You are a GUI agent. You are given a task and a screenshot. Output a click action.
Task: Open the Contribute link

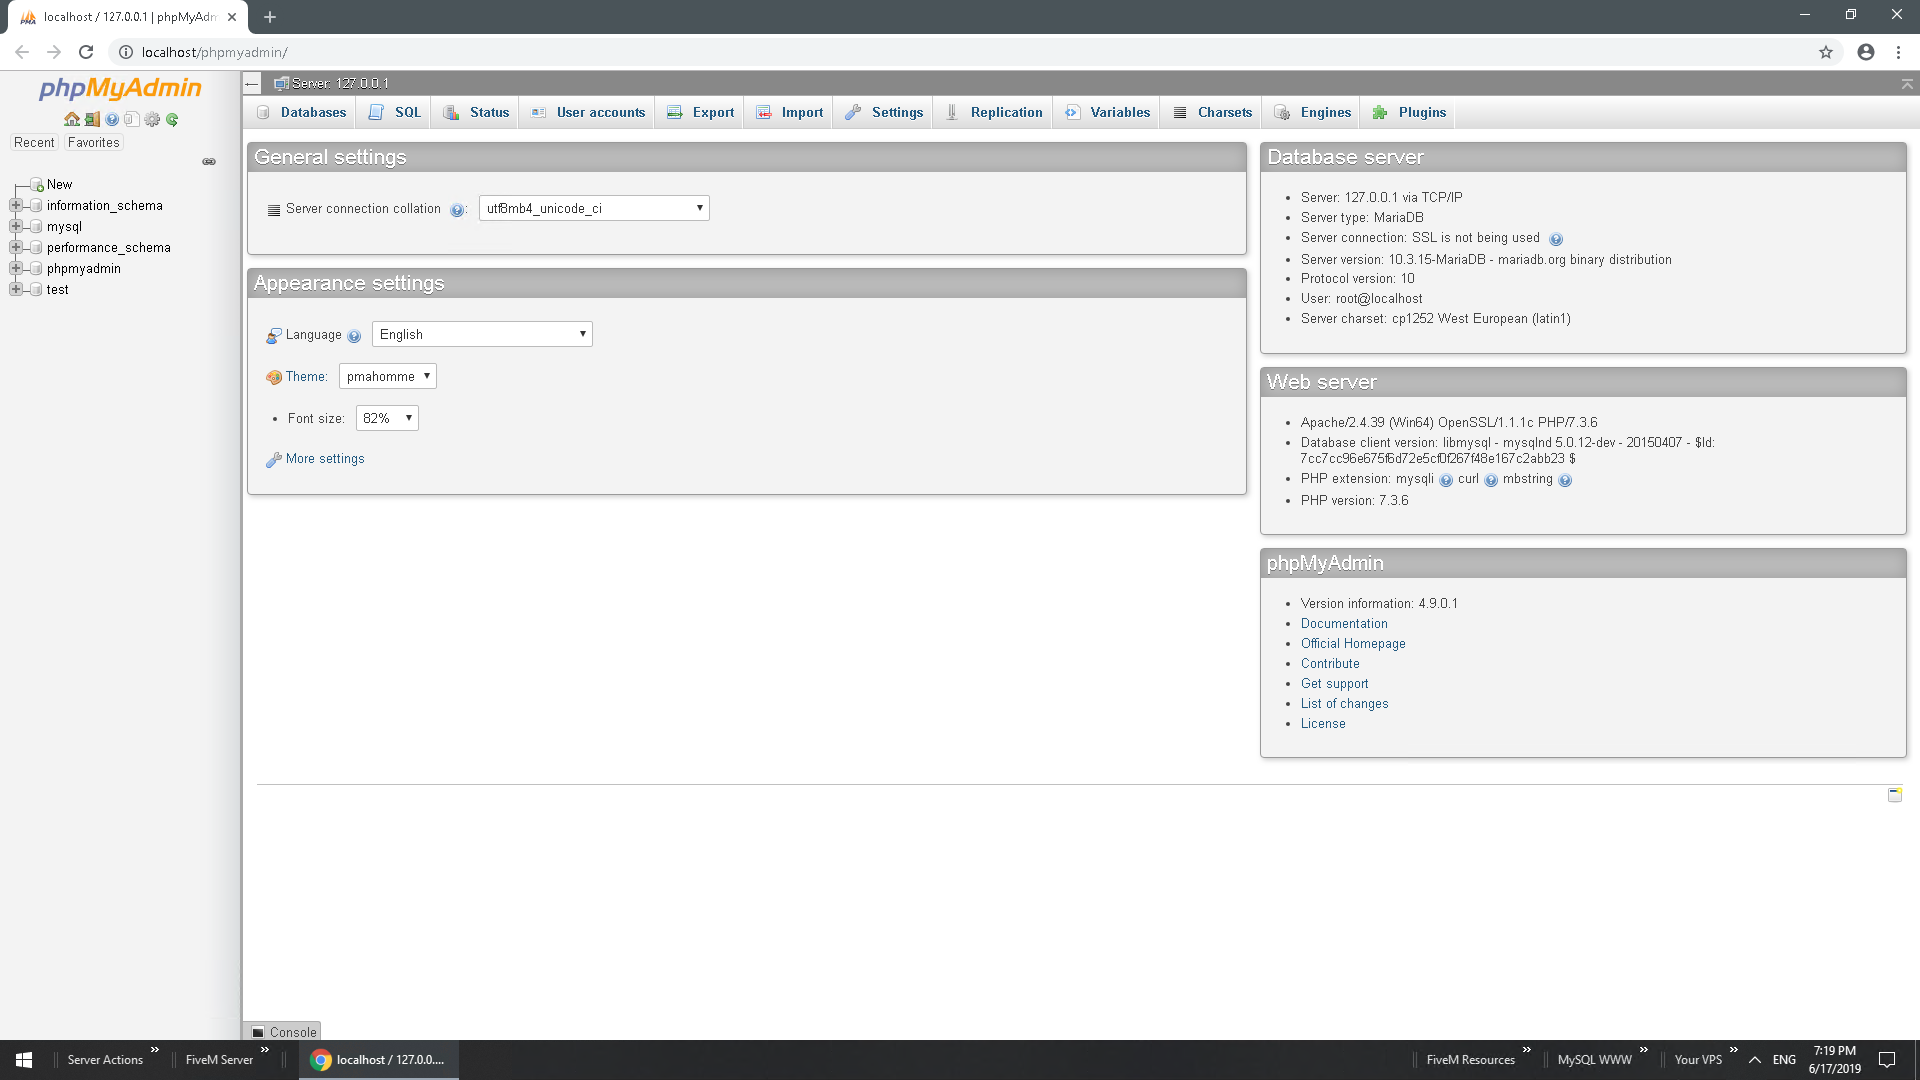1330,664
